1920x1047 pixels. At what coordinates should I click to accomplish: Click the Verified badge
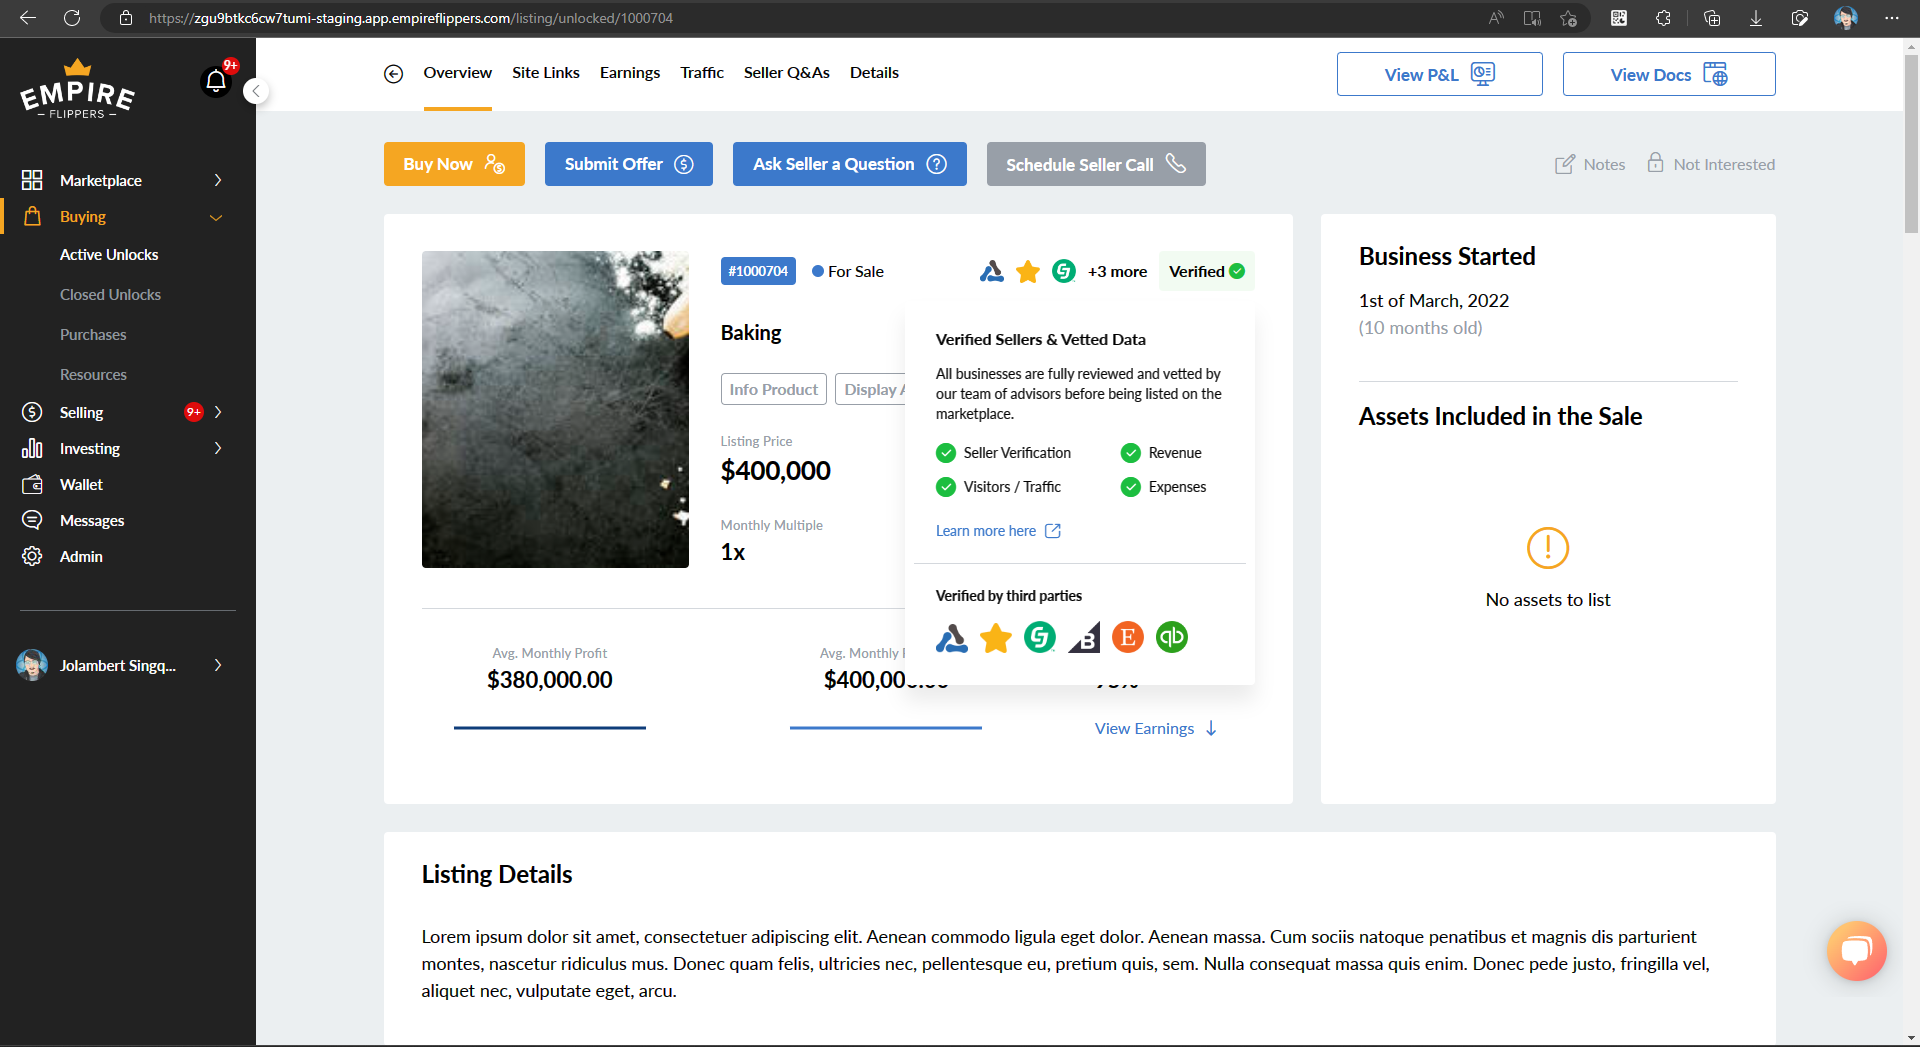[1206, 271]
